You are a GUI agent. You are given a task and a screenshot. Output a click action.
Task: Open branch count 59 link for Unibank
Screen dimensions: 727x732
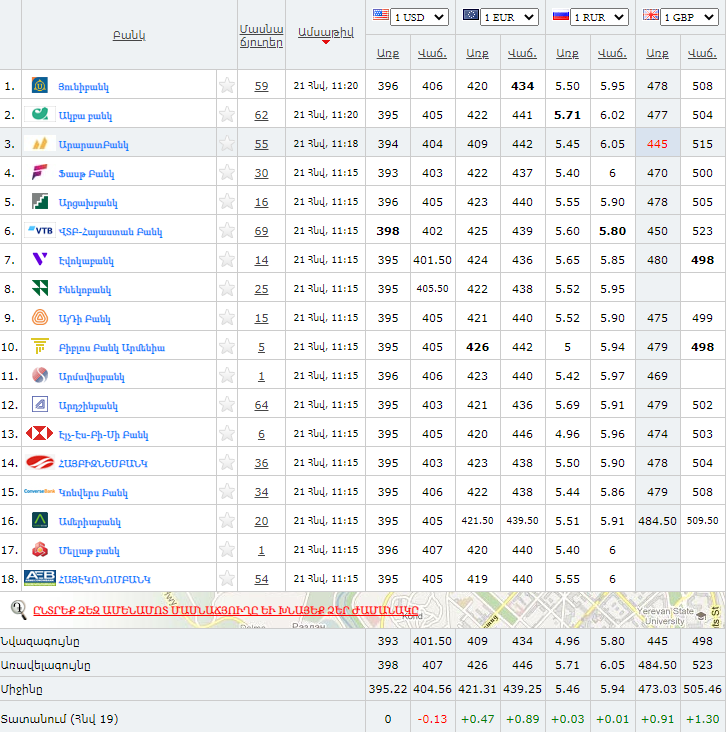261,86
